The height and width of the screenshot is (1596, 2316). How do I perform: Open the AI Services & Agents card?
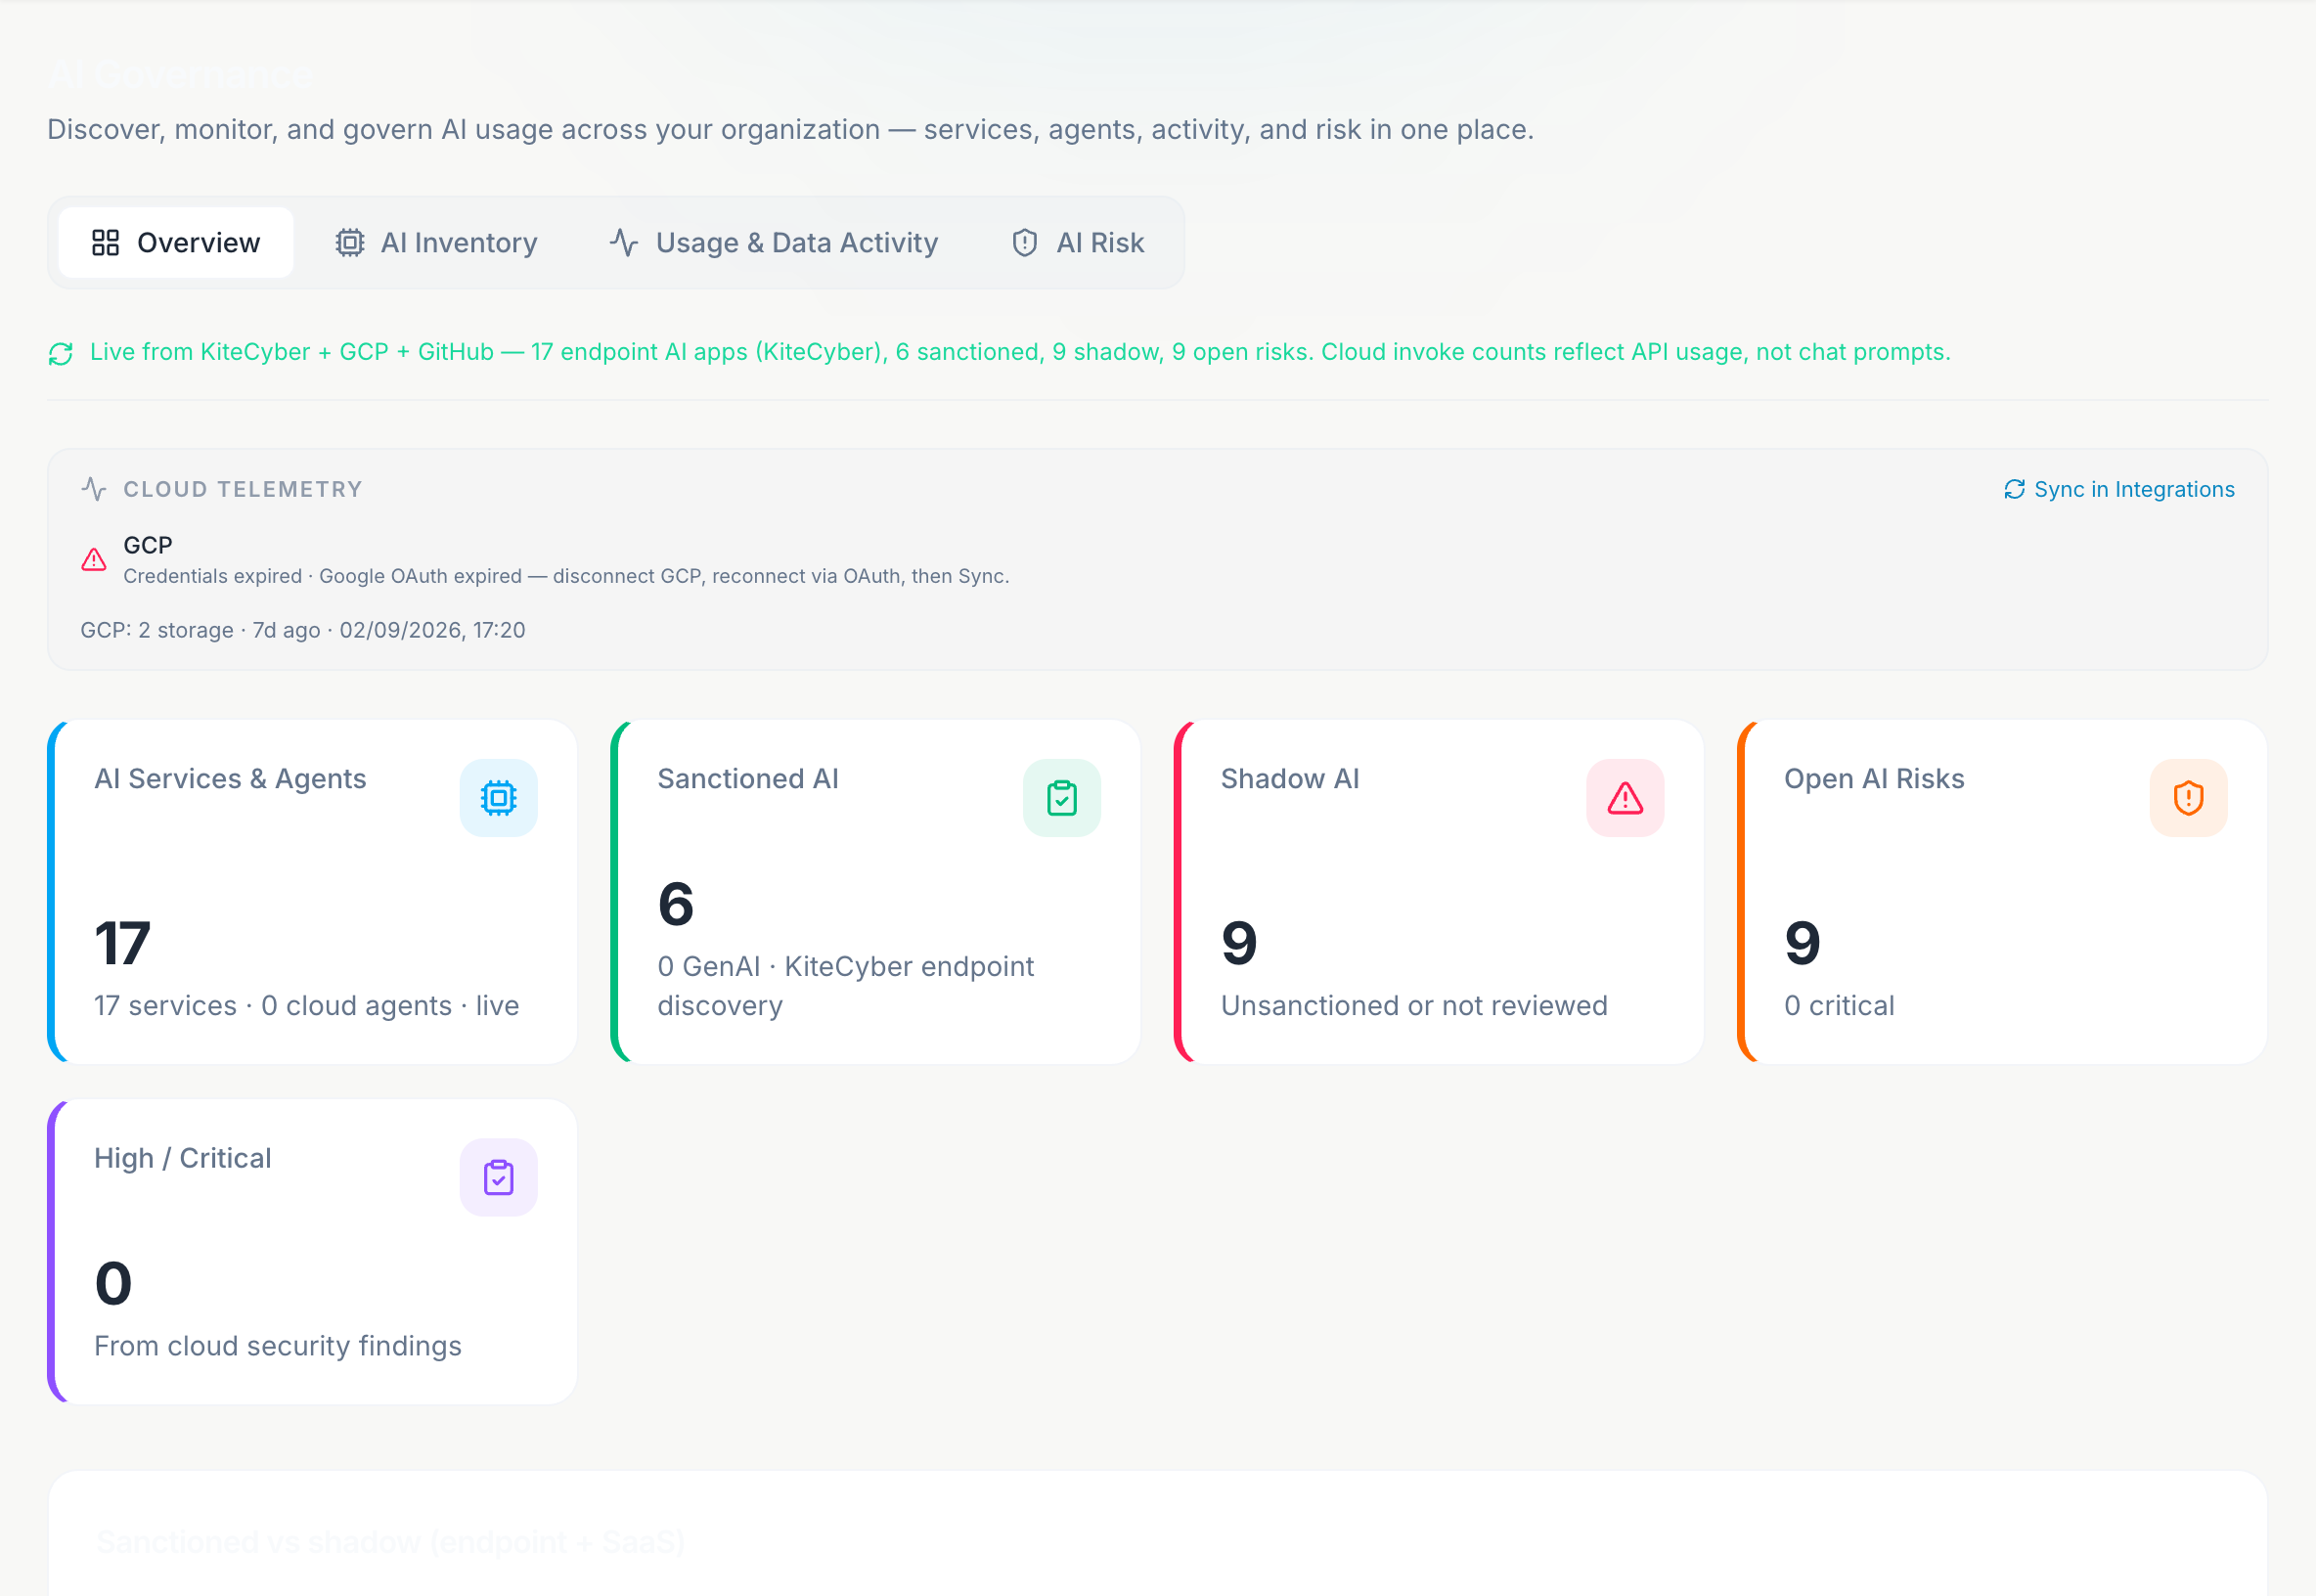[313, 892]
